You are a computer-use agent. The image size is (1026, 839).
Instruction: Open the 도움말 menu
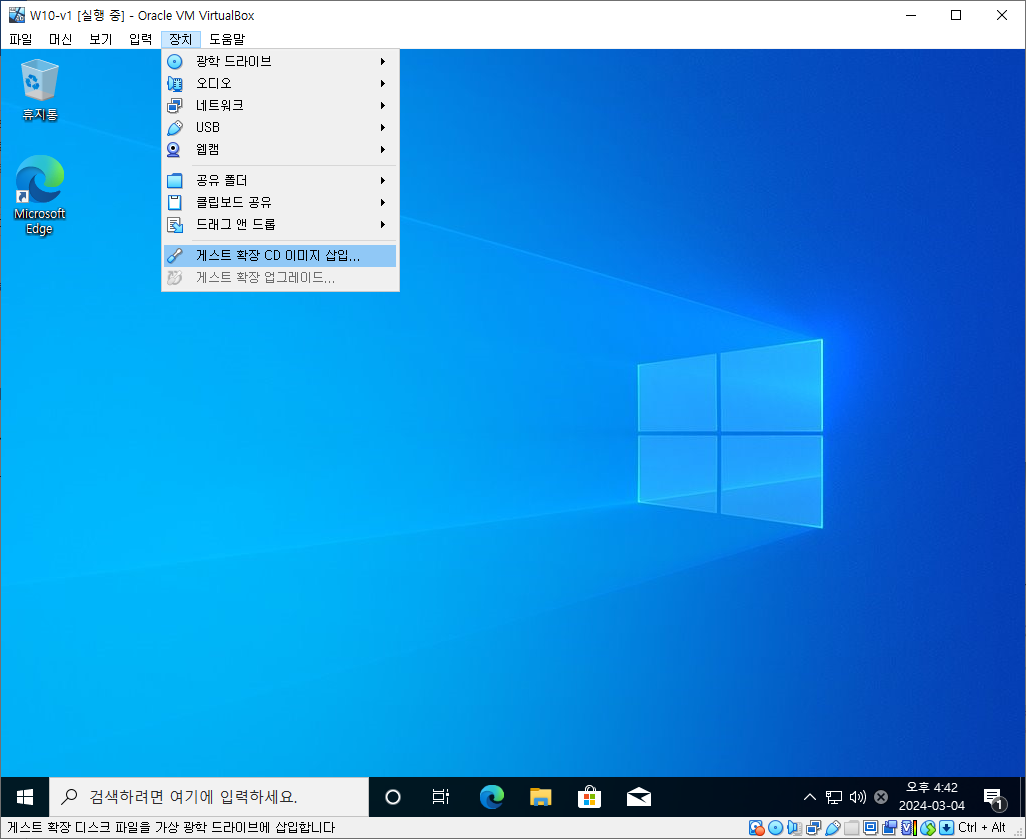pyautogui.click(x=226, y=39)
